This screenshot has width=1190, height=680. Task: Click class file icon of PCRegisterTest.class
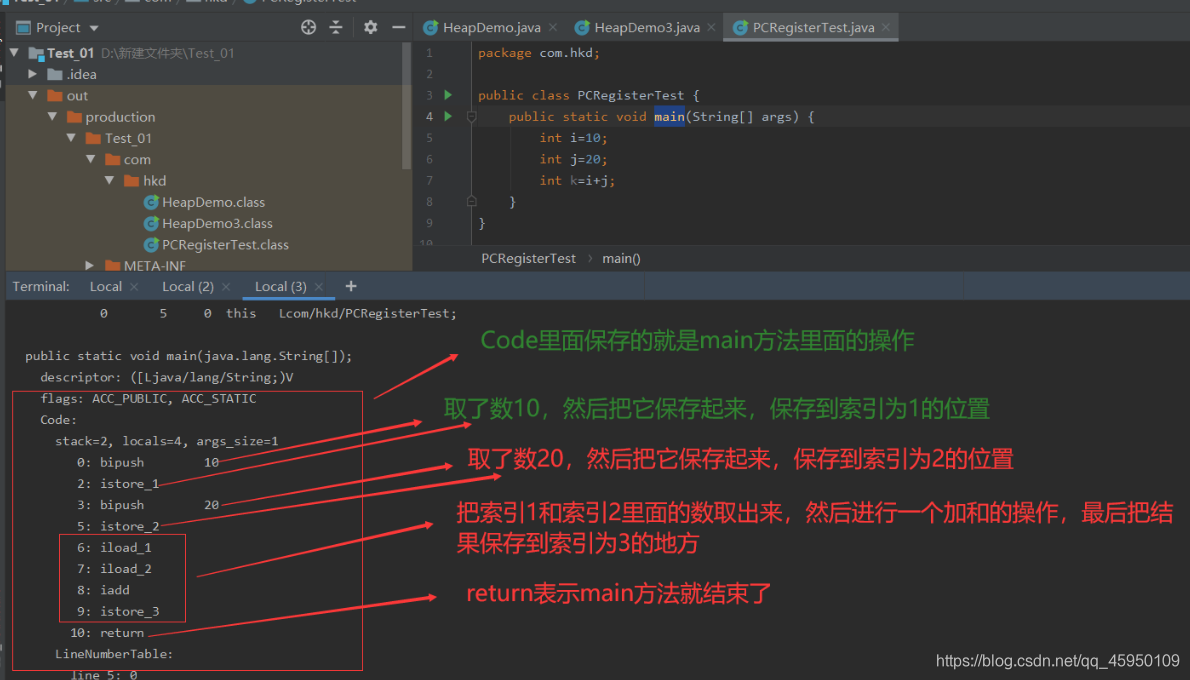[151, 244]
